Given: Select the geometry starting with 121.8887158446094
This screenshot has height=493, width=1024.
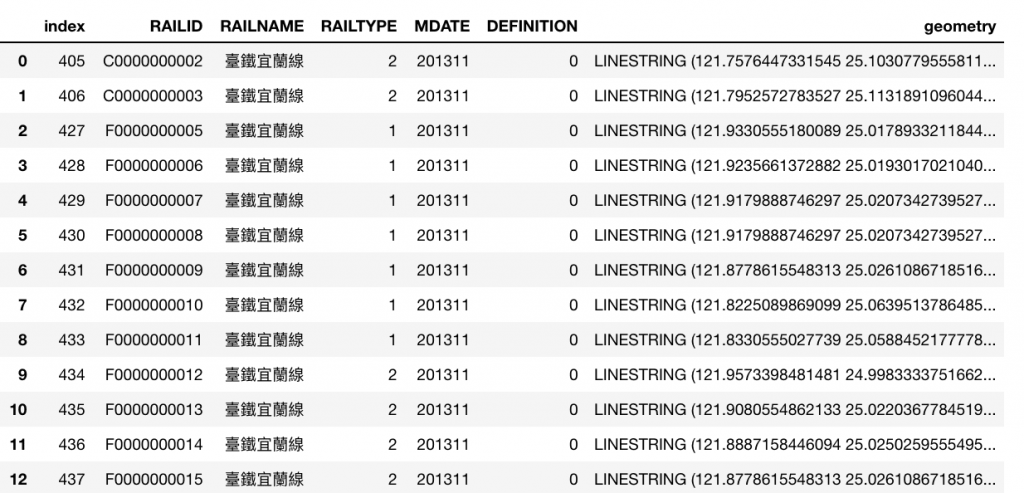Looking at the screenshot, I should tap(795, 445).
